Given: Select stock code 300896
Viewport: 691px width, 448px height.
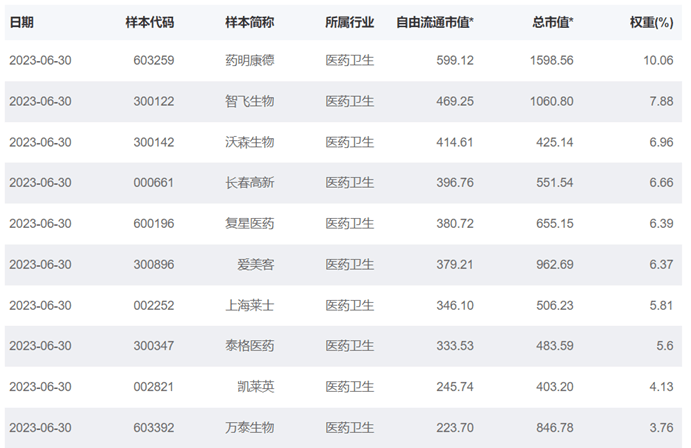Looking at the screenshot, I should (x=154, y=265).
